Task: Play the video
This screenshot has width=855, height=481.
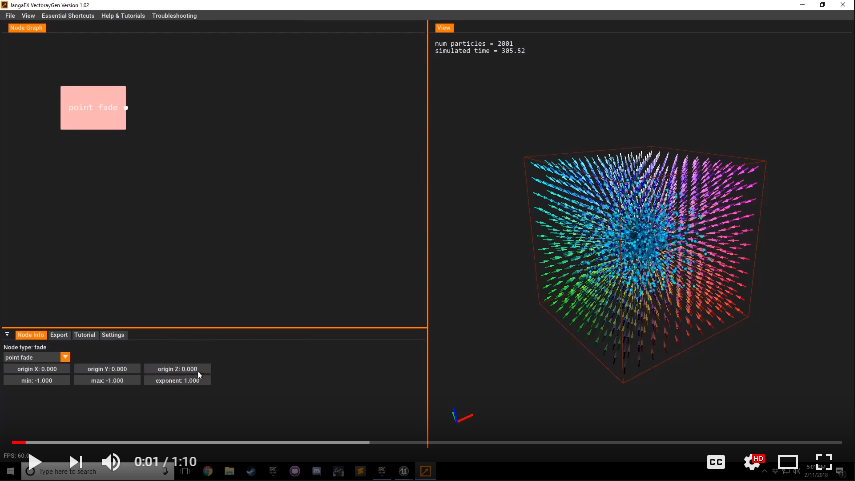Action: point(34,462)
